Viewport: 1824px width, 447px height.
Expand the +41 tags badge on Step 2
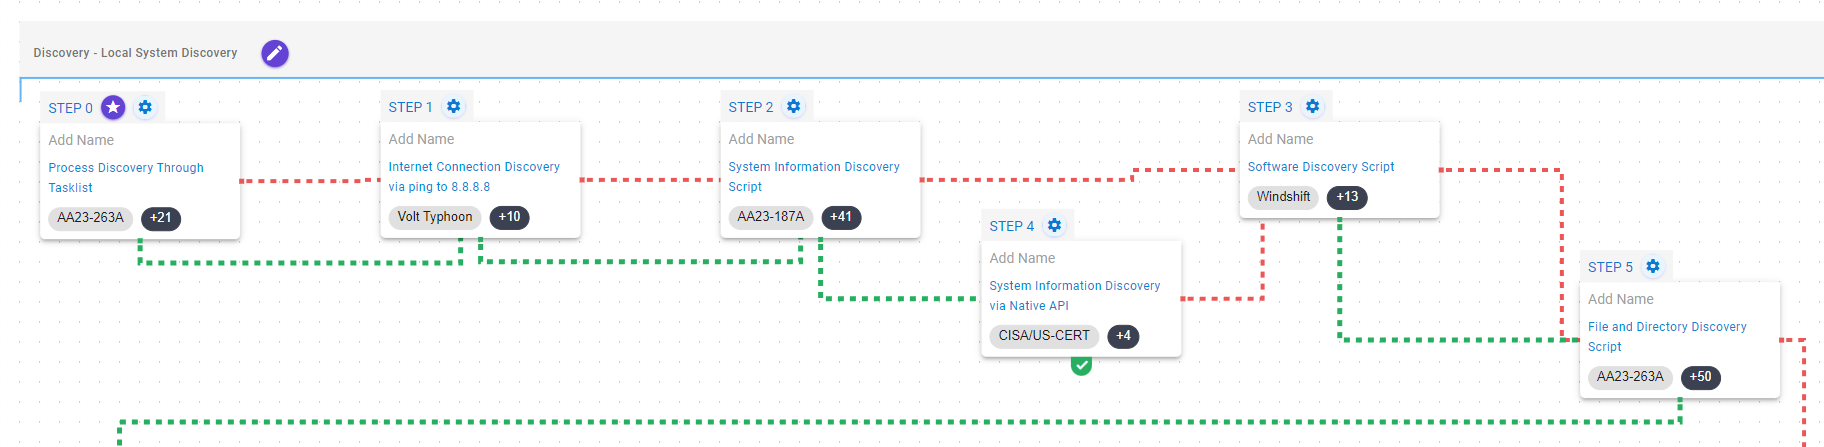pyautogui.click(x=841, y=217)
